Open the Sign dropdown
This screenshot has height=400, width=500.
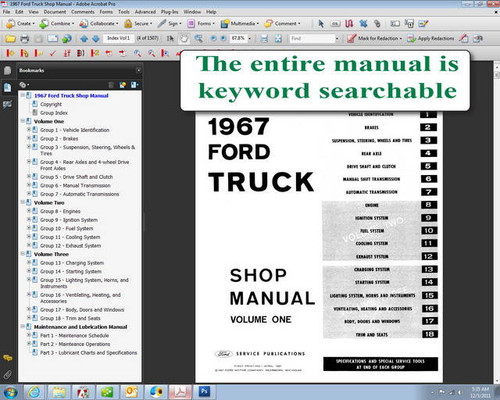click(x=170, y=24)
